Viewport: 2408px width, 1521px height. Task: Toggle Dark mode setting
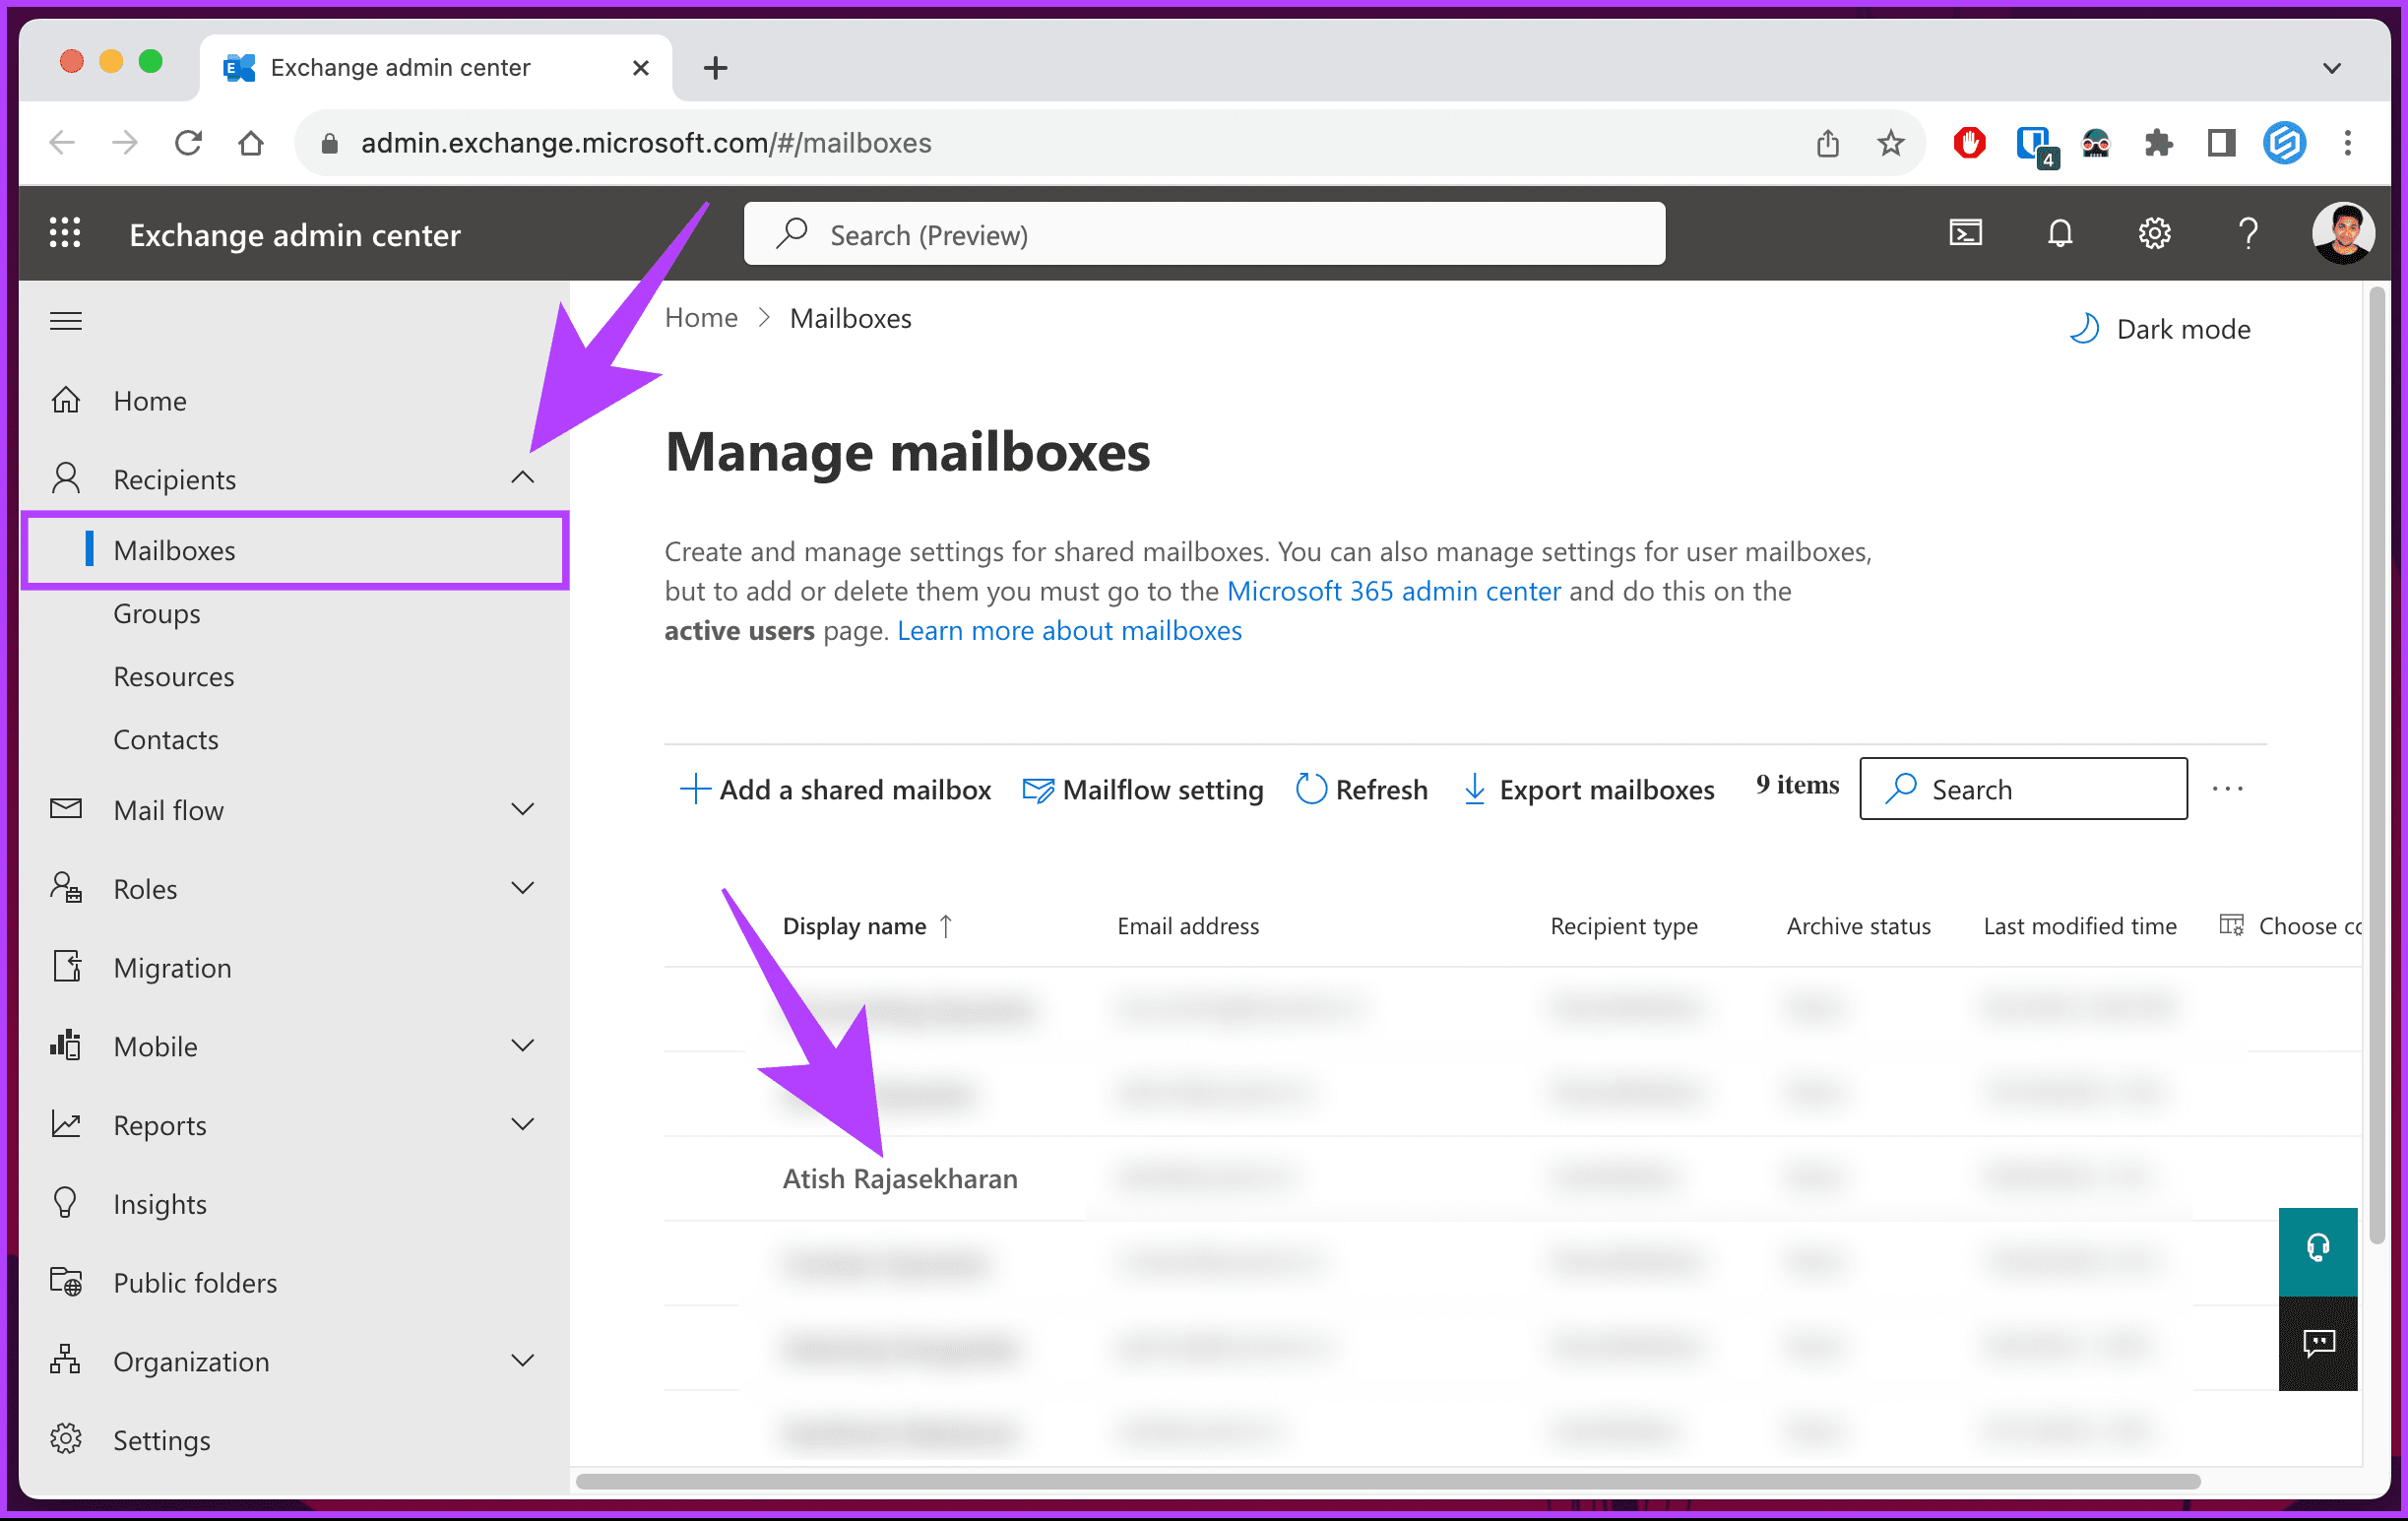coord(2157,330)
